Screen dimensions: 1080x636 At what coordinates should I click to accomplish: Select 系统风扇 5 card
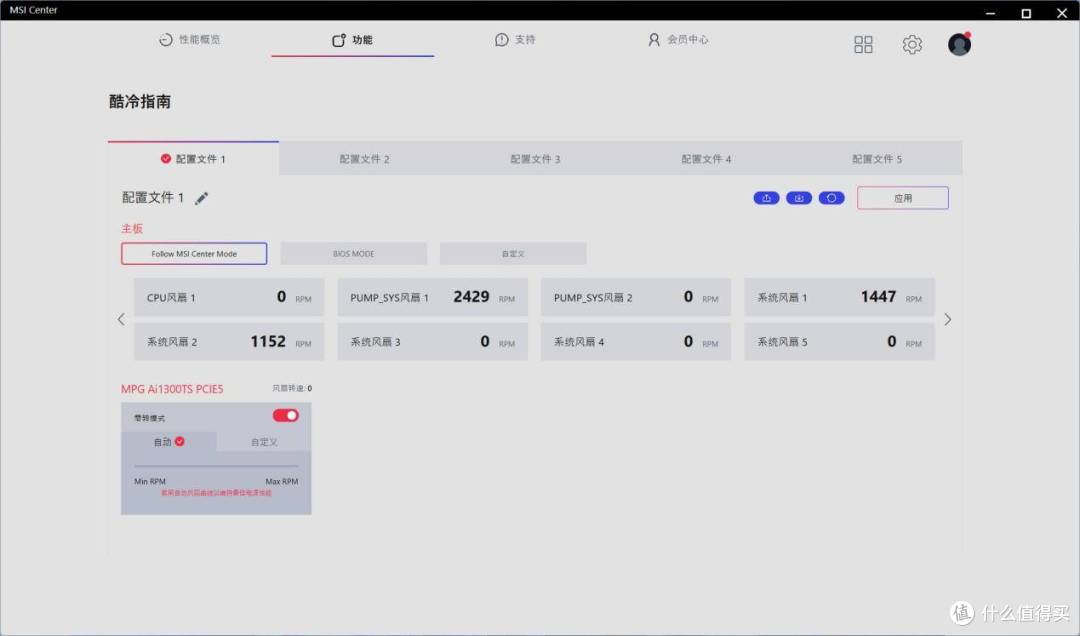840,342
